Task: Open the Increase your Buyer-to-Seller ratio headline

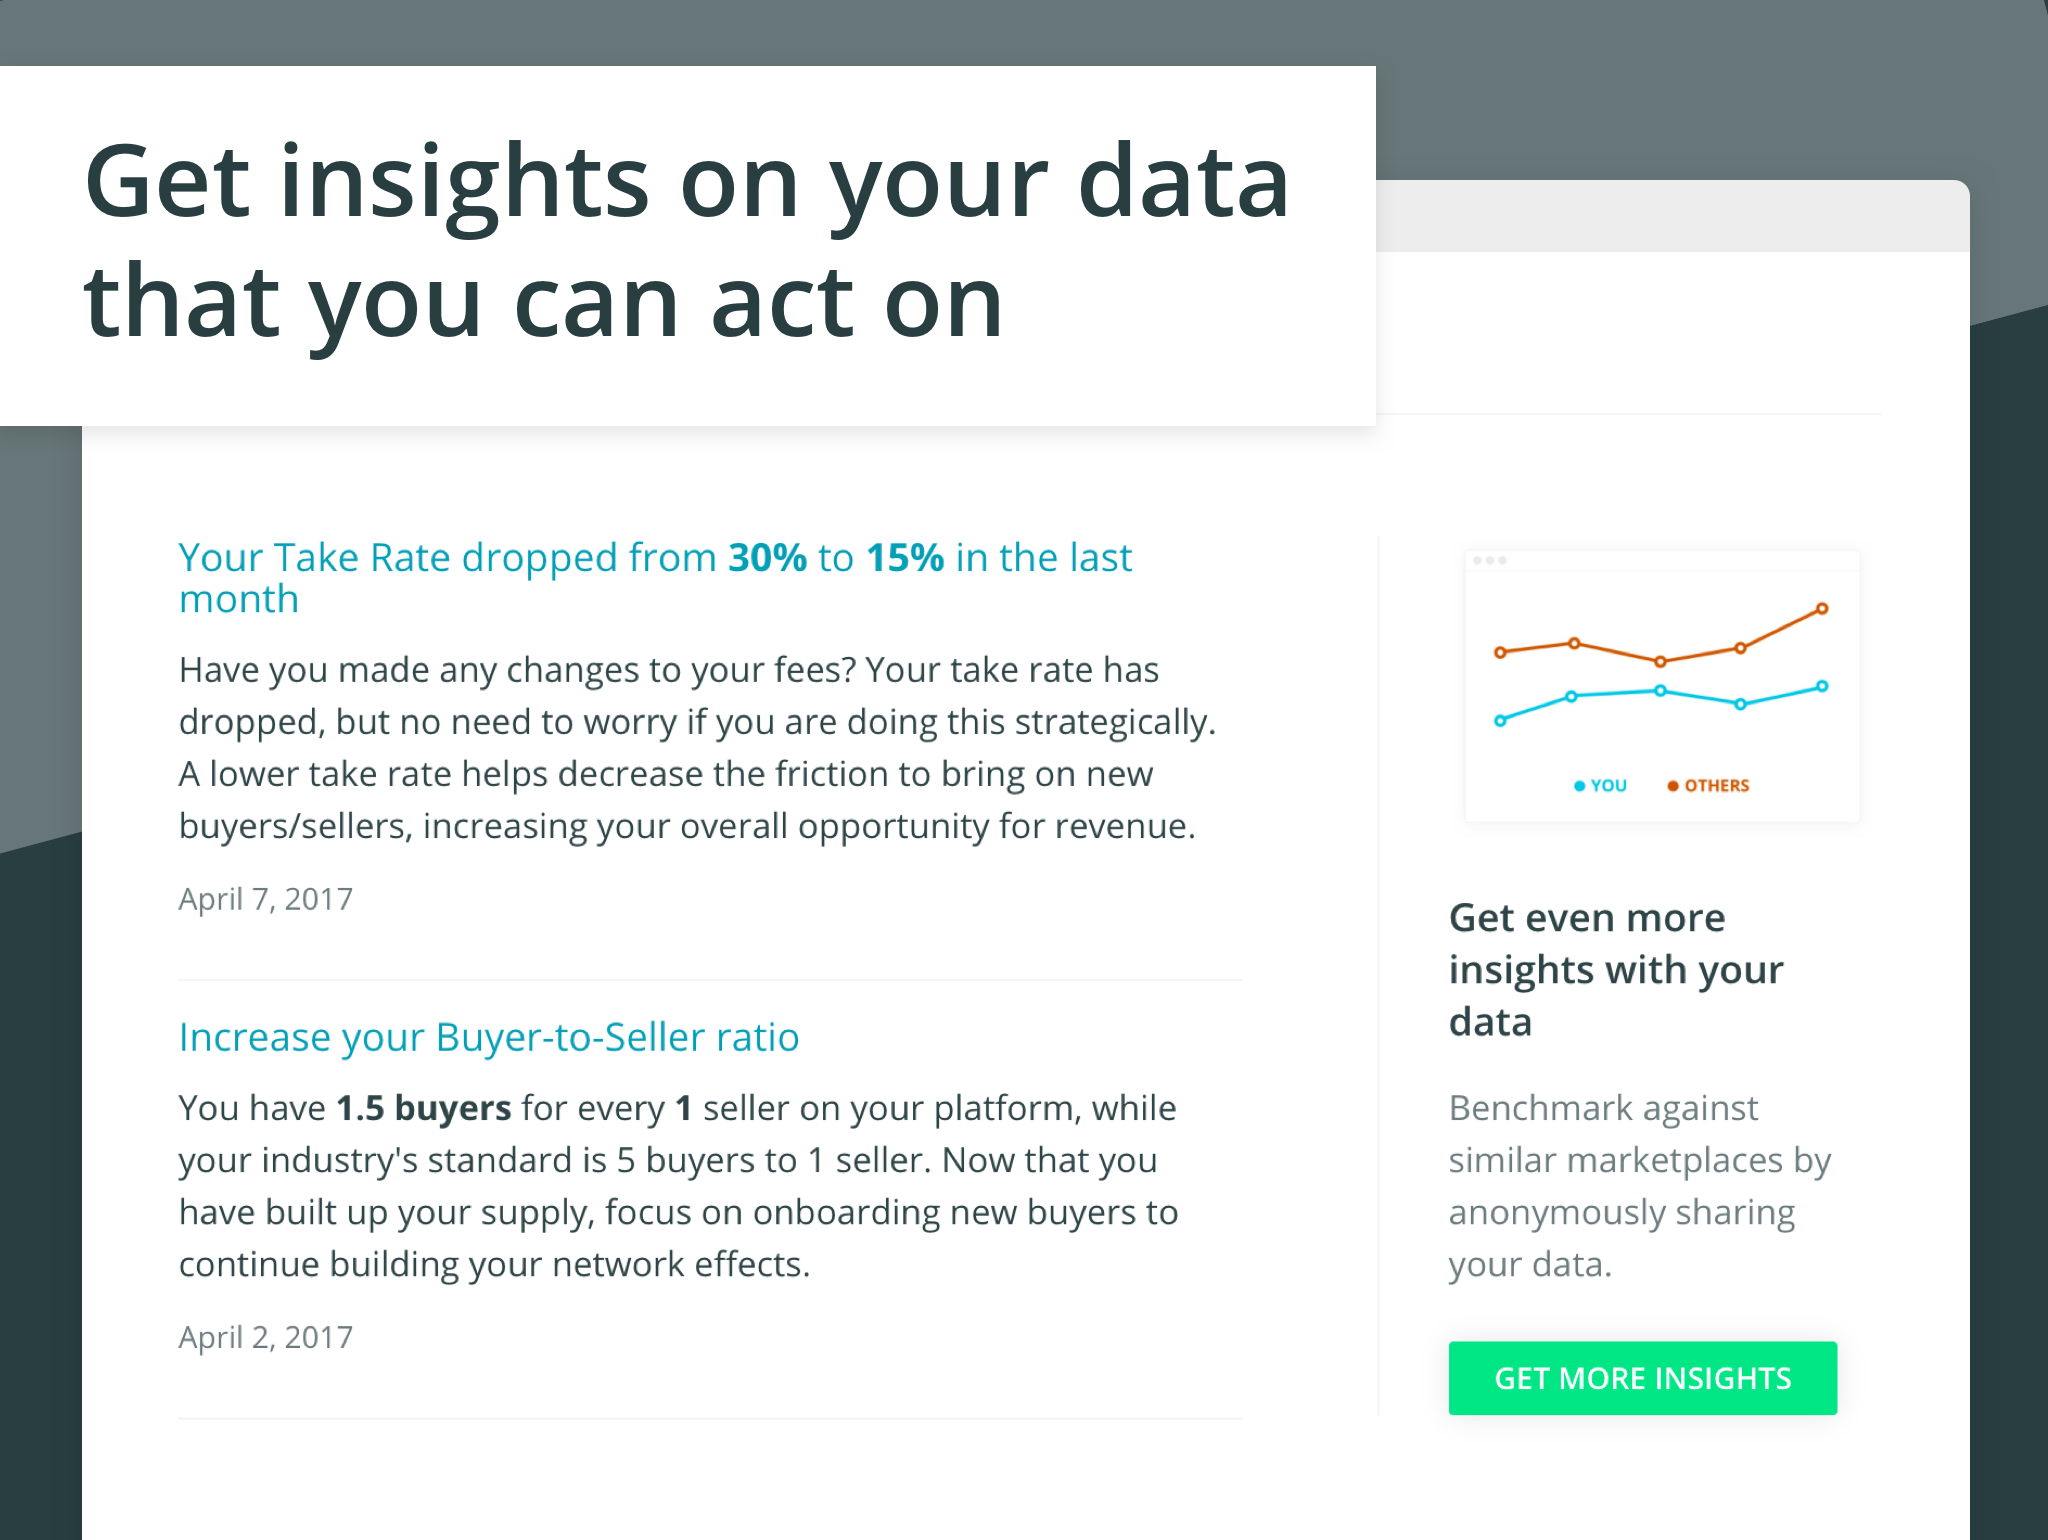Action: [489, 1037]
